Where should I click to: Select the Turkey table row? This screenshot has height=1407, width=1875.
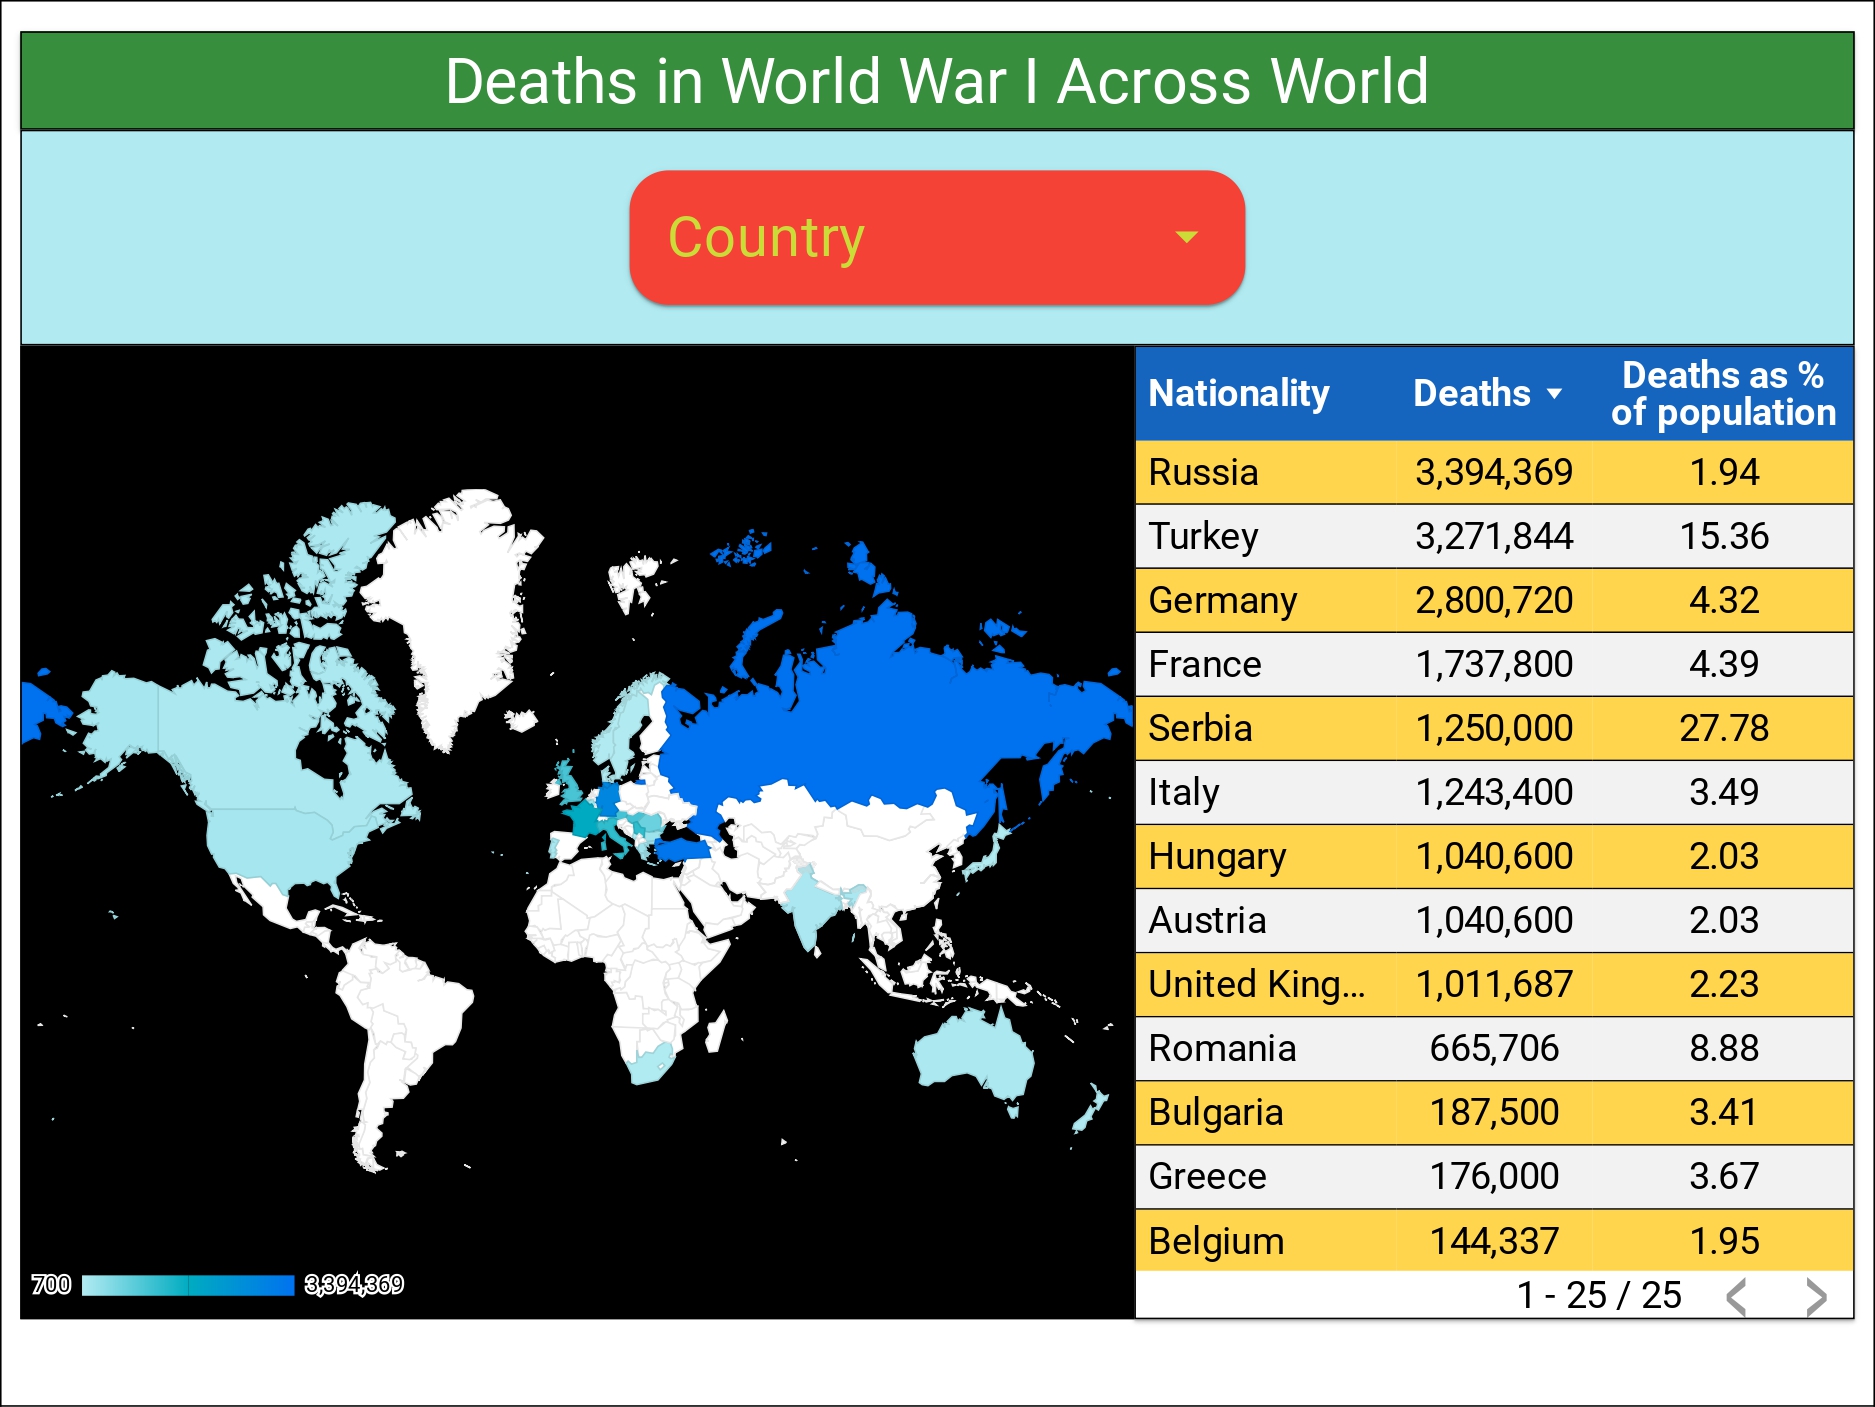[x=1494, y=536]
